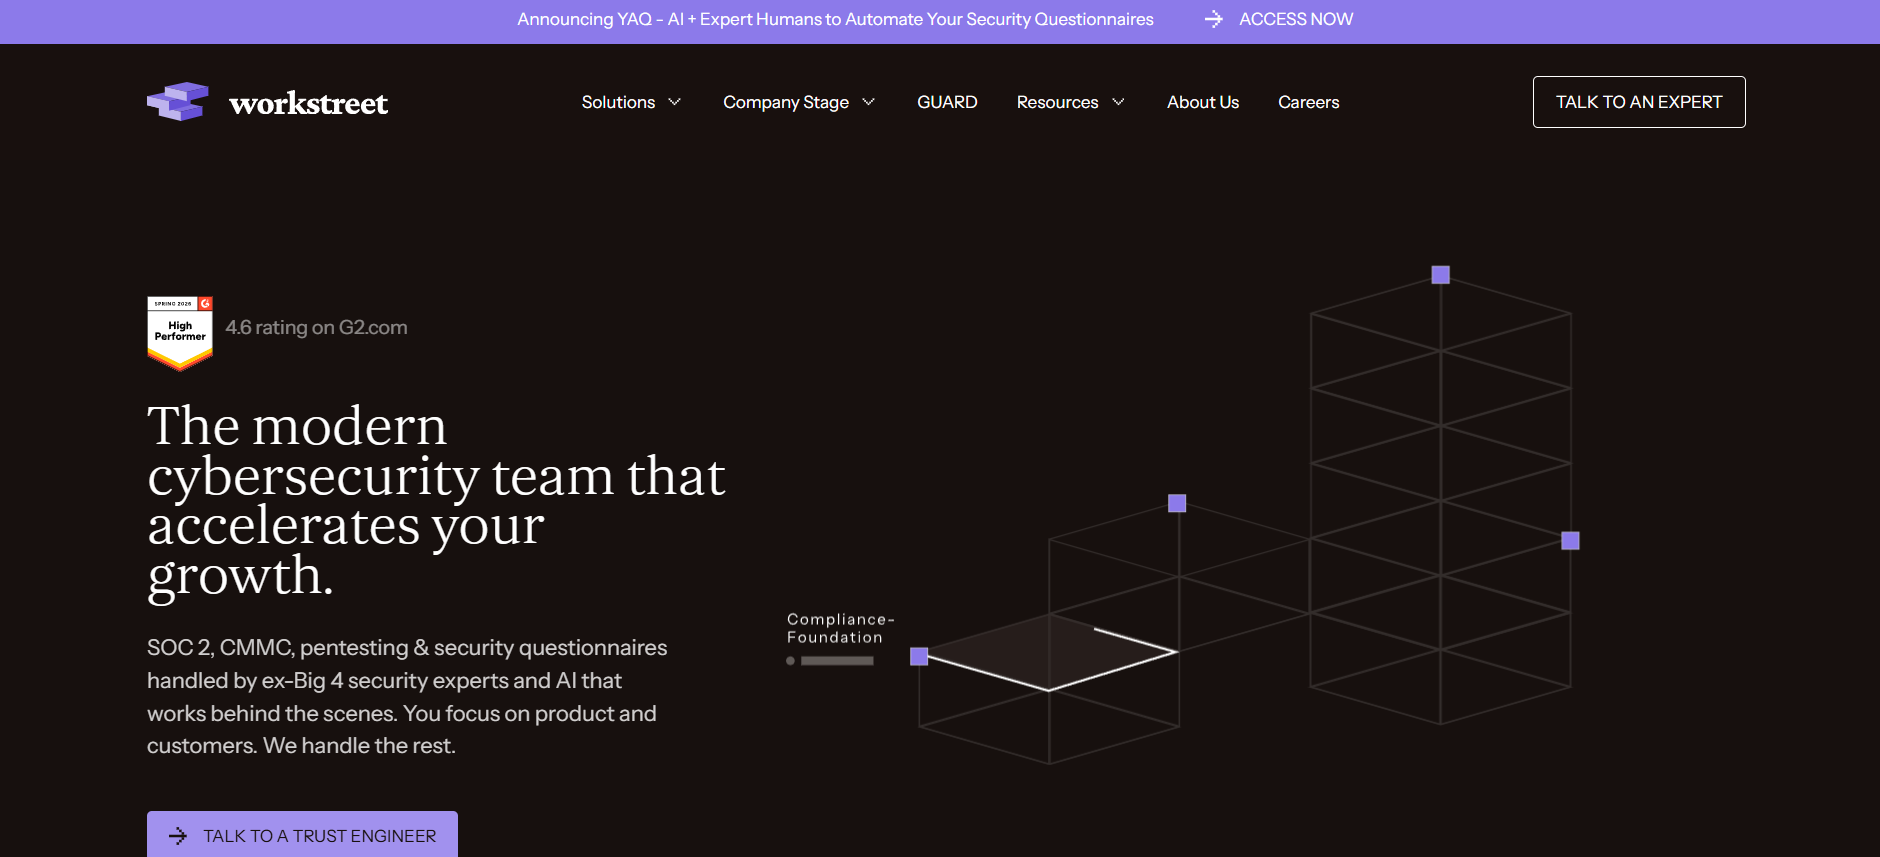Click the SOC 2, CMMC description paragraph
The width and height of the screenshot is (1880, 857).
407,697
